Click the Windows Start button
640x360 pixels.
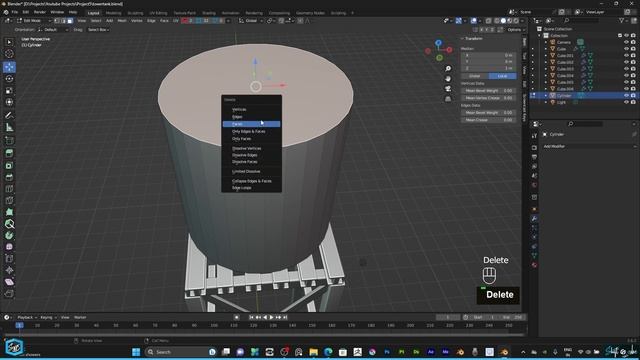[136, 351]
